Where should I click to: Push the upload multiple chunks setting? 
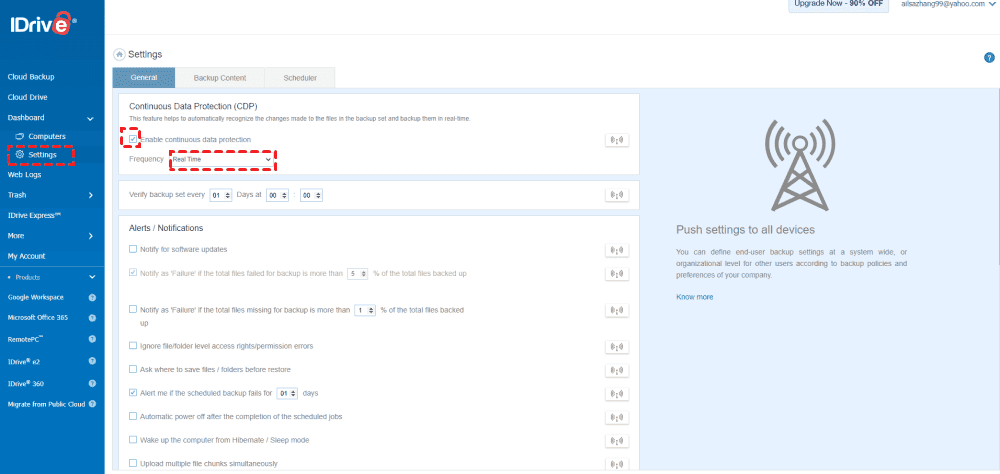(617, 464)
